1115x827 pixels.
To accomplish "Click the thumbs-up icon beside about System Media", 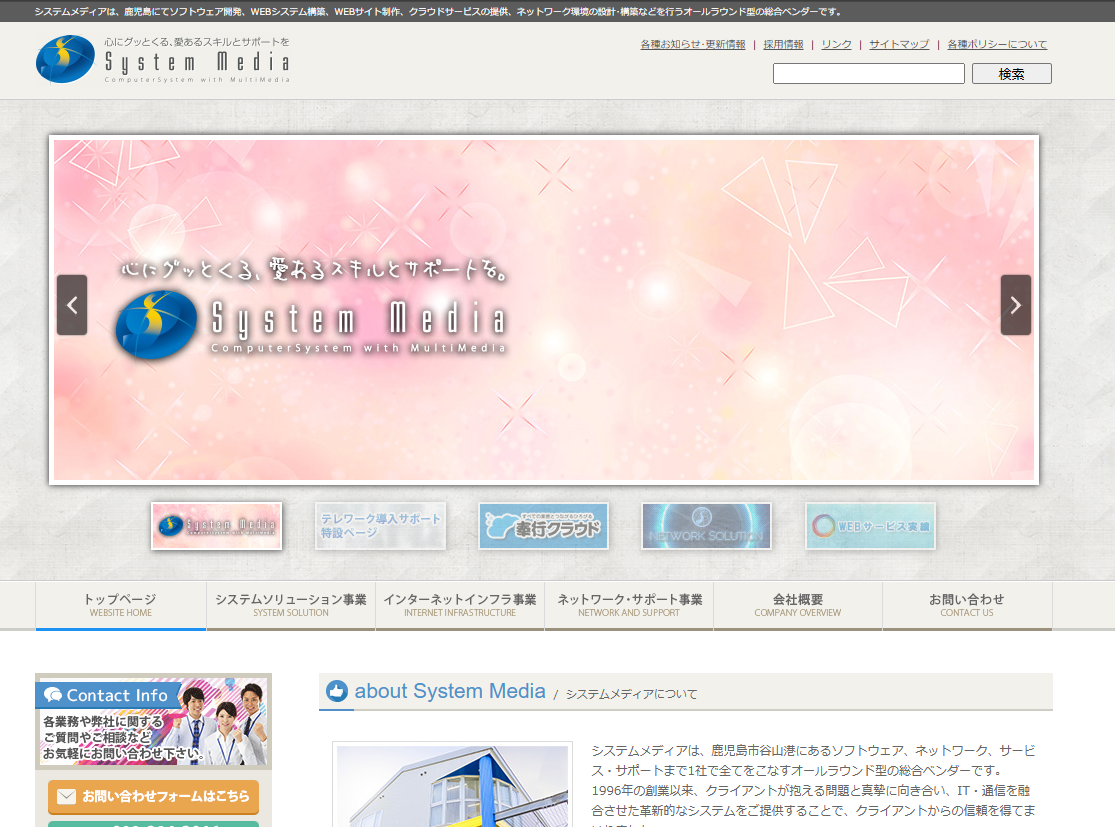I will pos(337,691).
